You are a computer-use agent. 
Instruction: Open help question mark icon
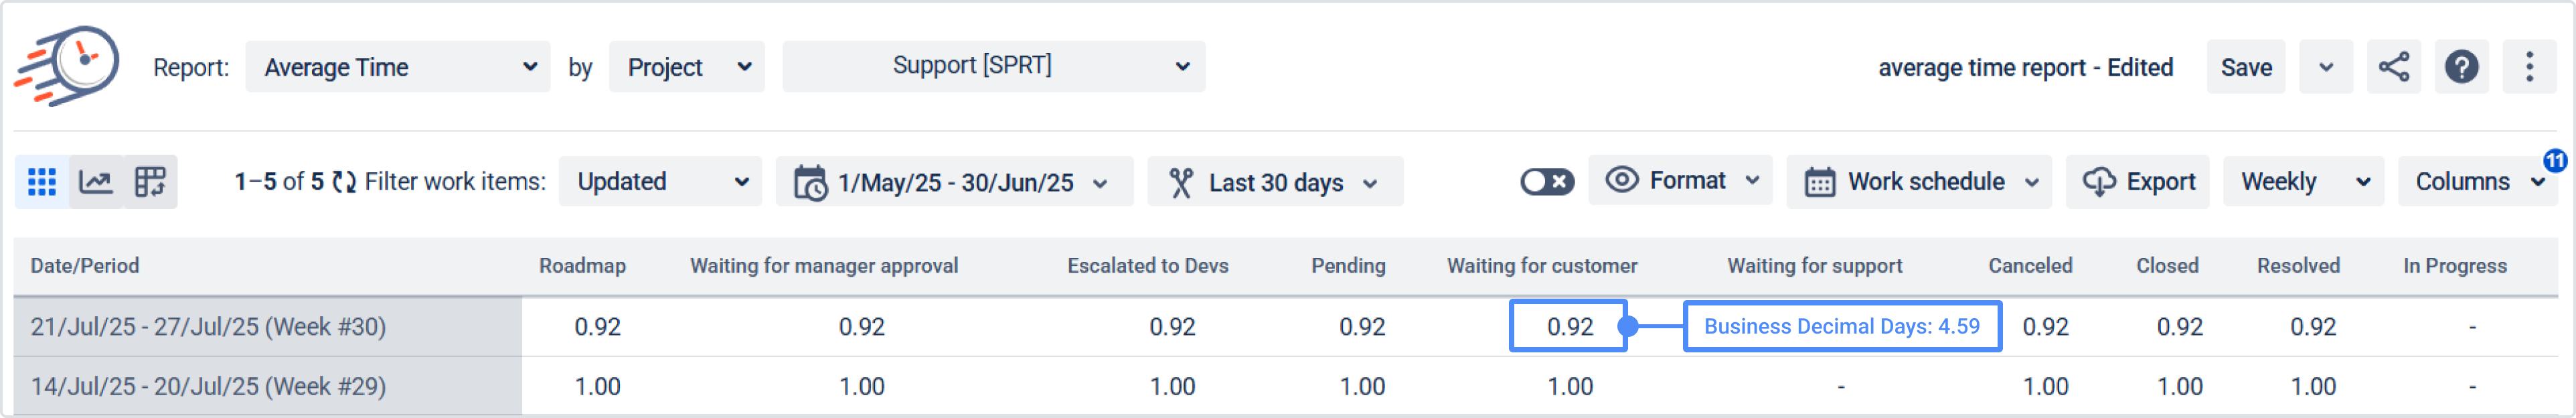pyautogui.click(x=2461, y=67)
